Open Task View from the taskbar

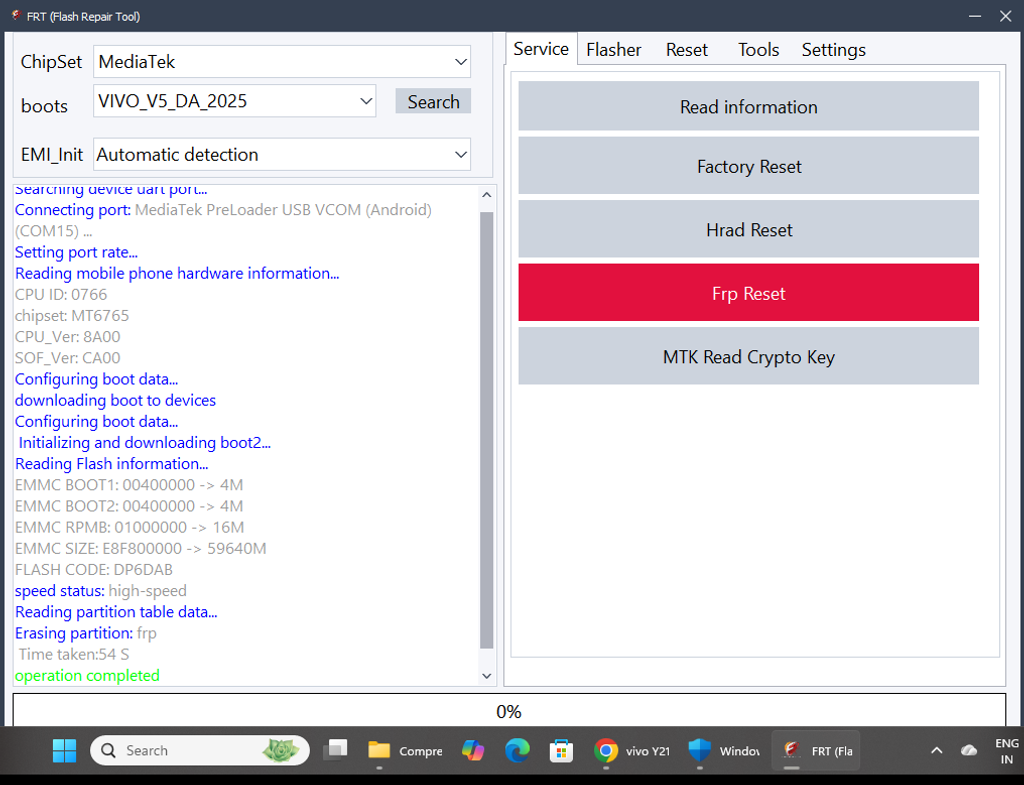[x=335, y=750]
